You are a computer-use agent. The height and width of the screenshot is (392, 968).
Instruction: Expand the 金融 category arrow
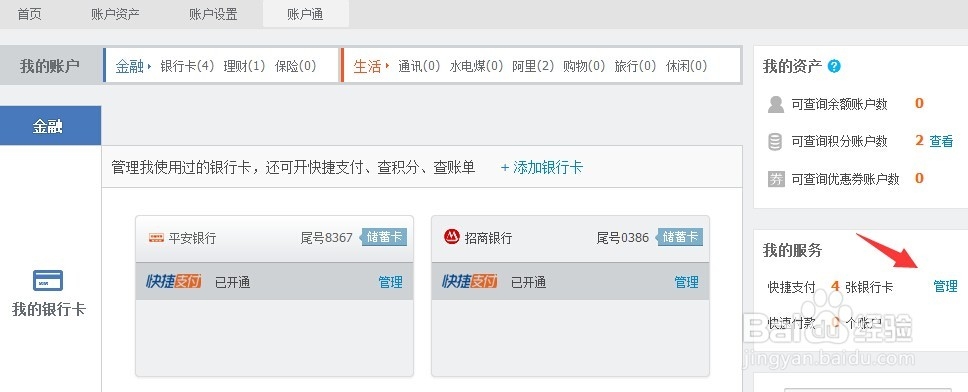[149, 65]
